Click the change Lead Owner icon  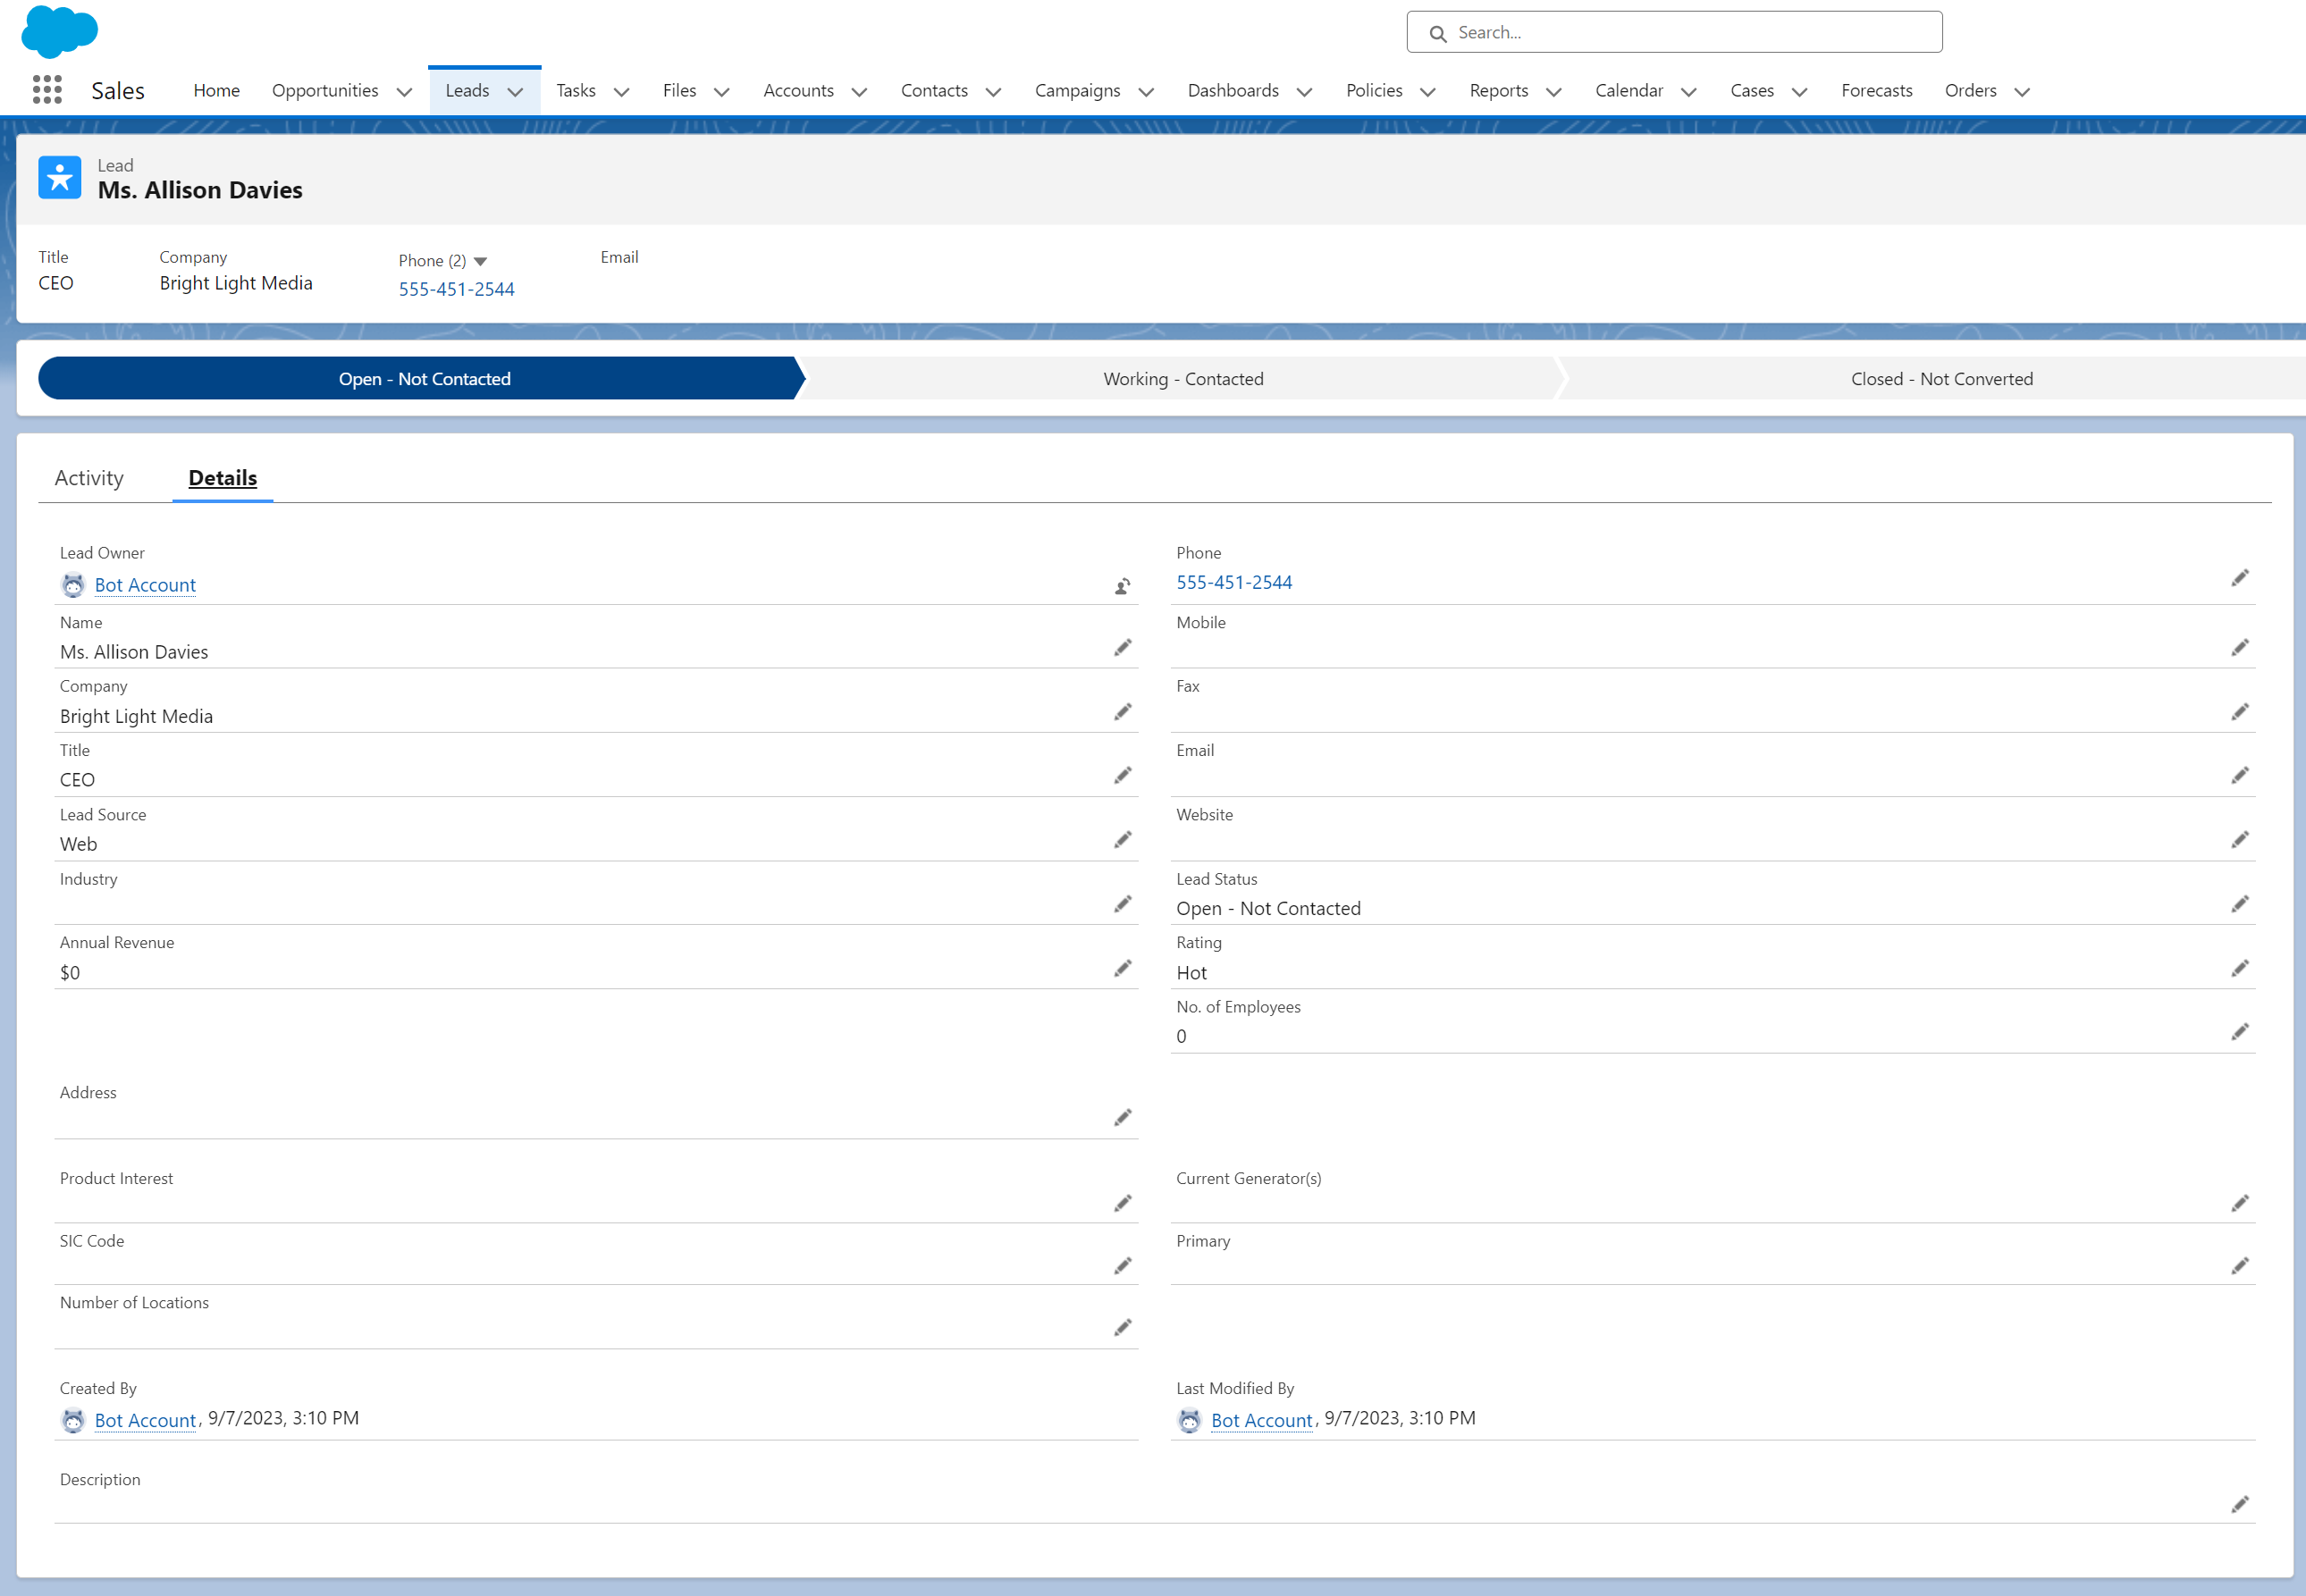coord(1122,586)
